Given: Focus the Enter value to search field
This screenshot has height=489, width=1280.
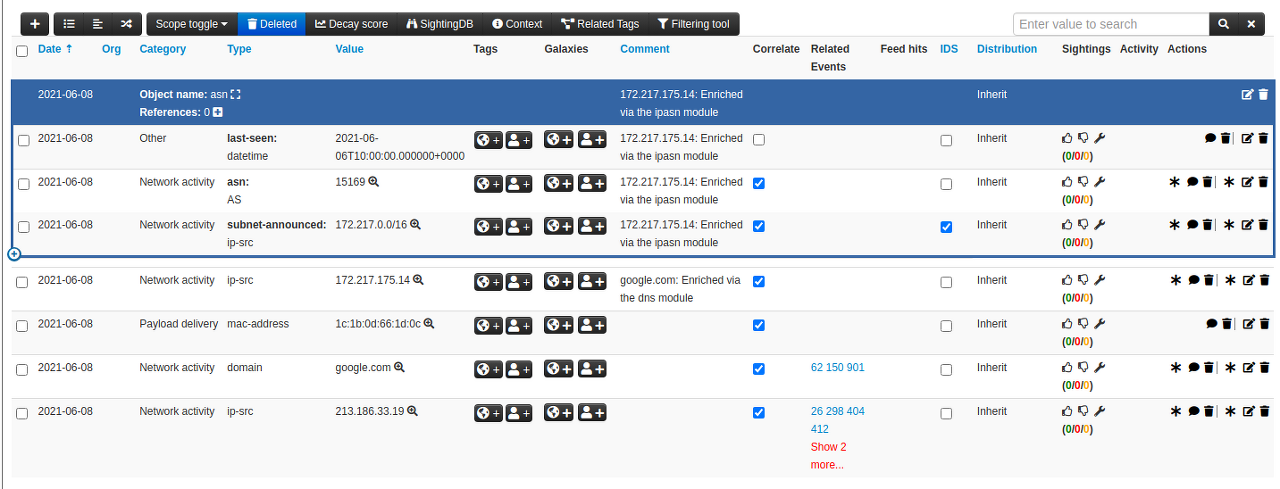Looking at the screenshot, I should [x=1111, y=24].
